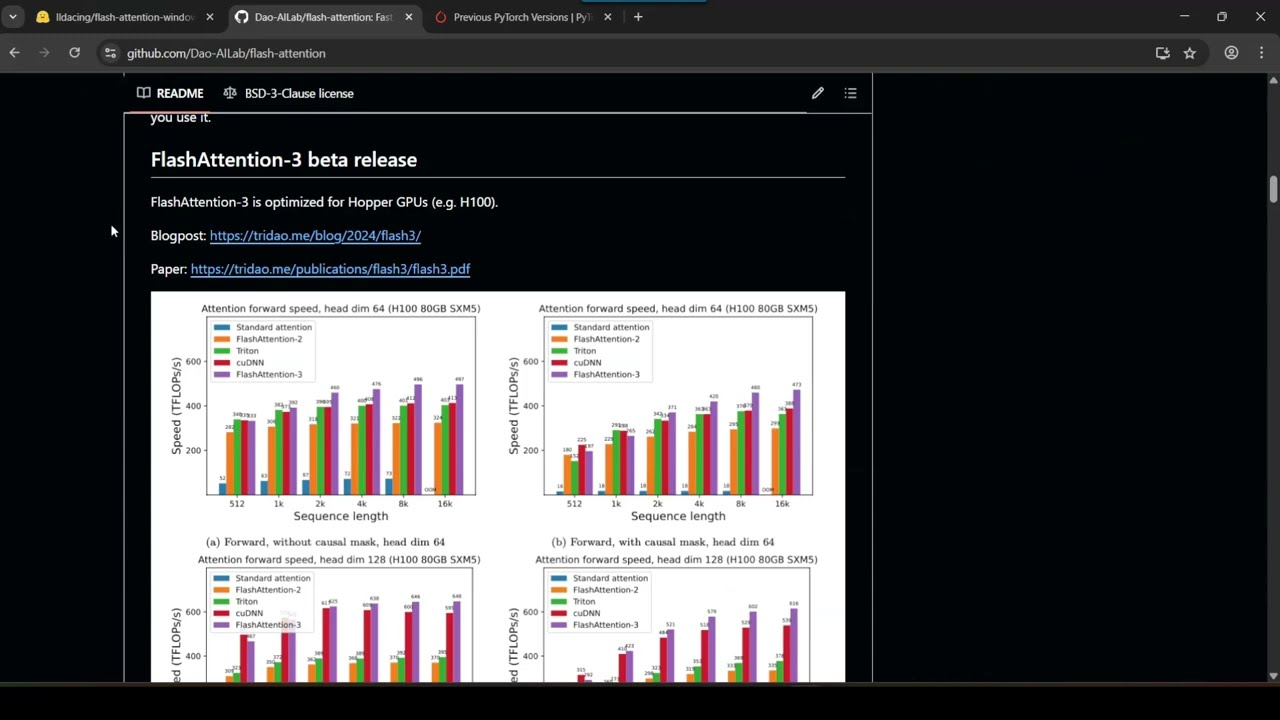Viewport: 1280px width, 720px height.
Task: Click the "FlashAttention-3 beta release" heading
Action: click(284, 159)
